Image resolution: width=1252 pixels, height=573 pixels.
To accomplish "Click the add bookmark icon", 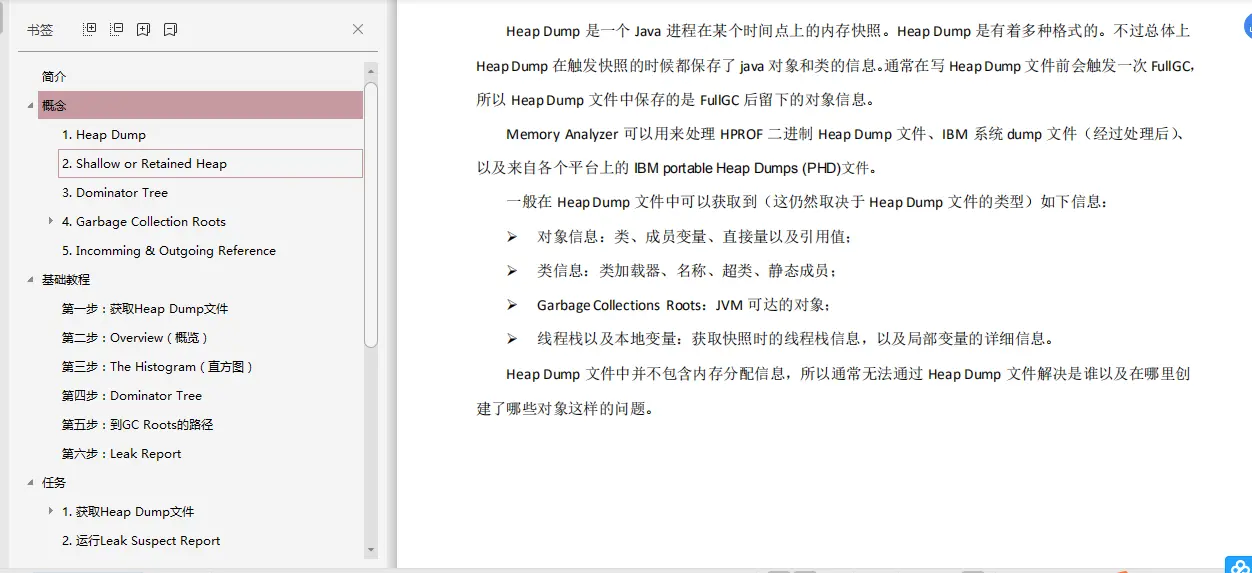I will coord(144,30).
